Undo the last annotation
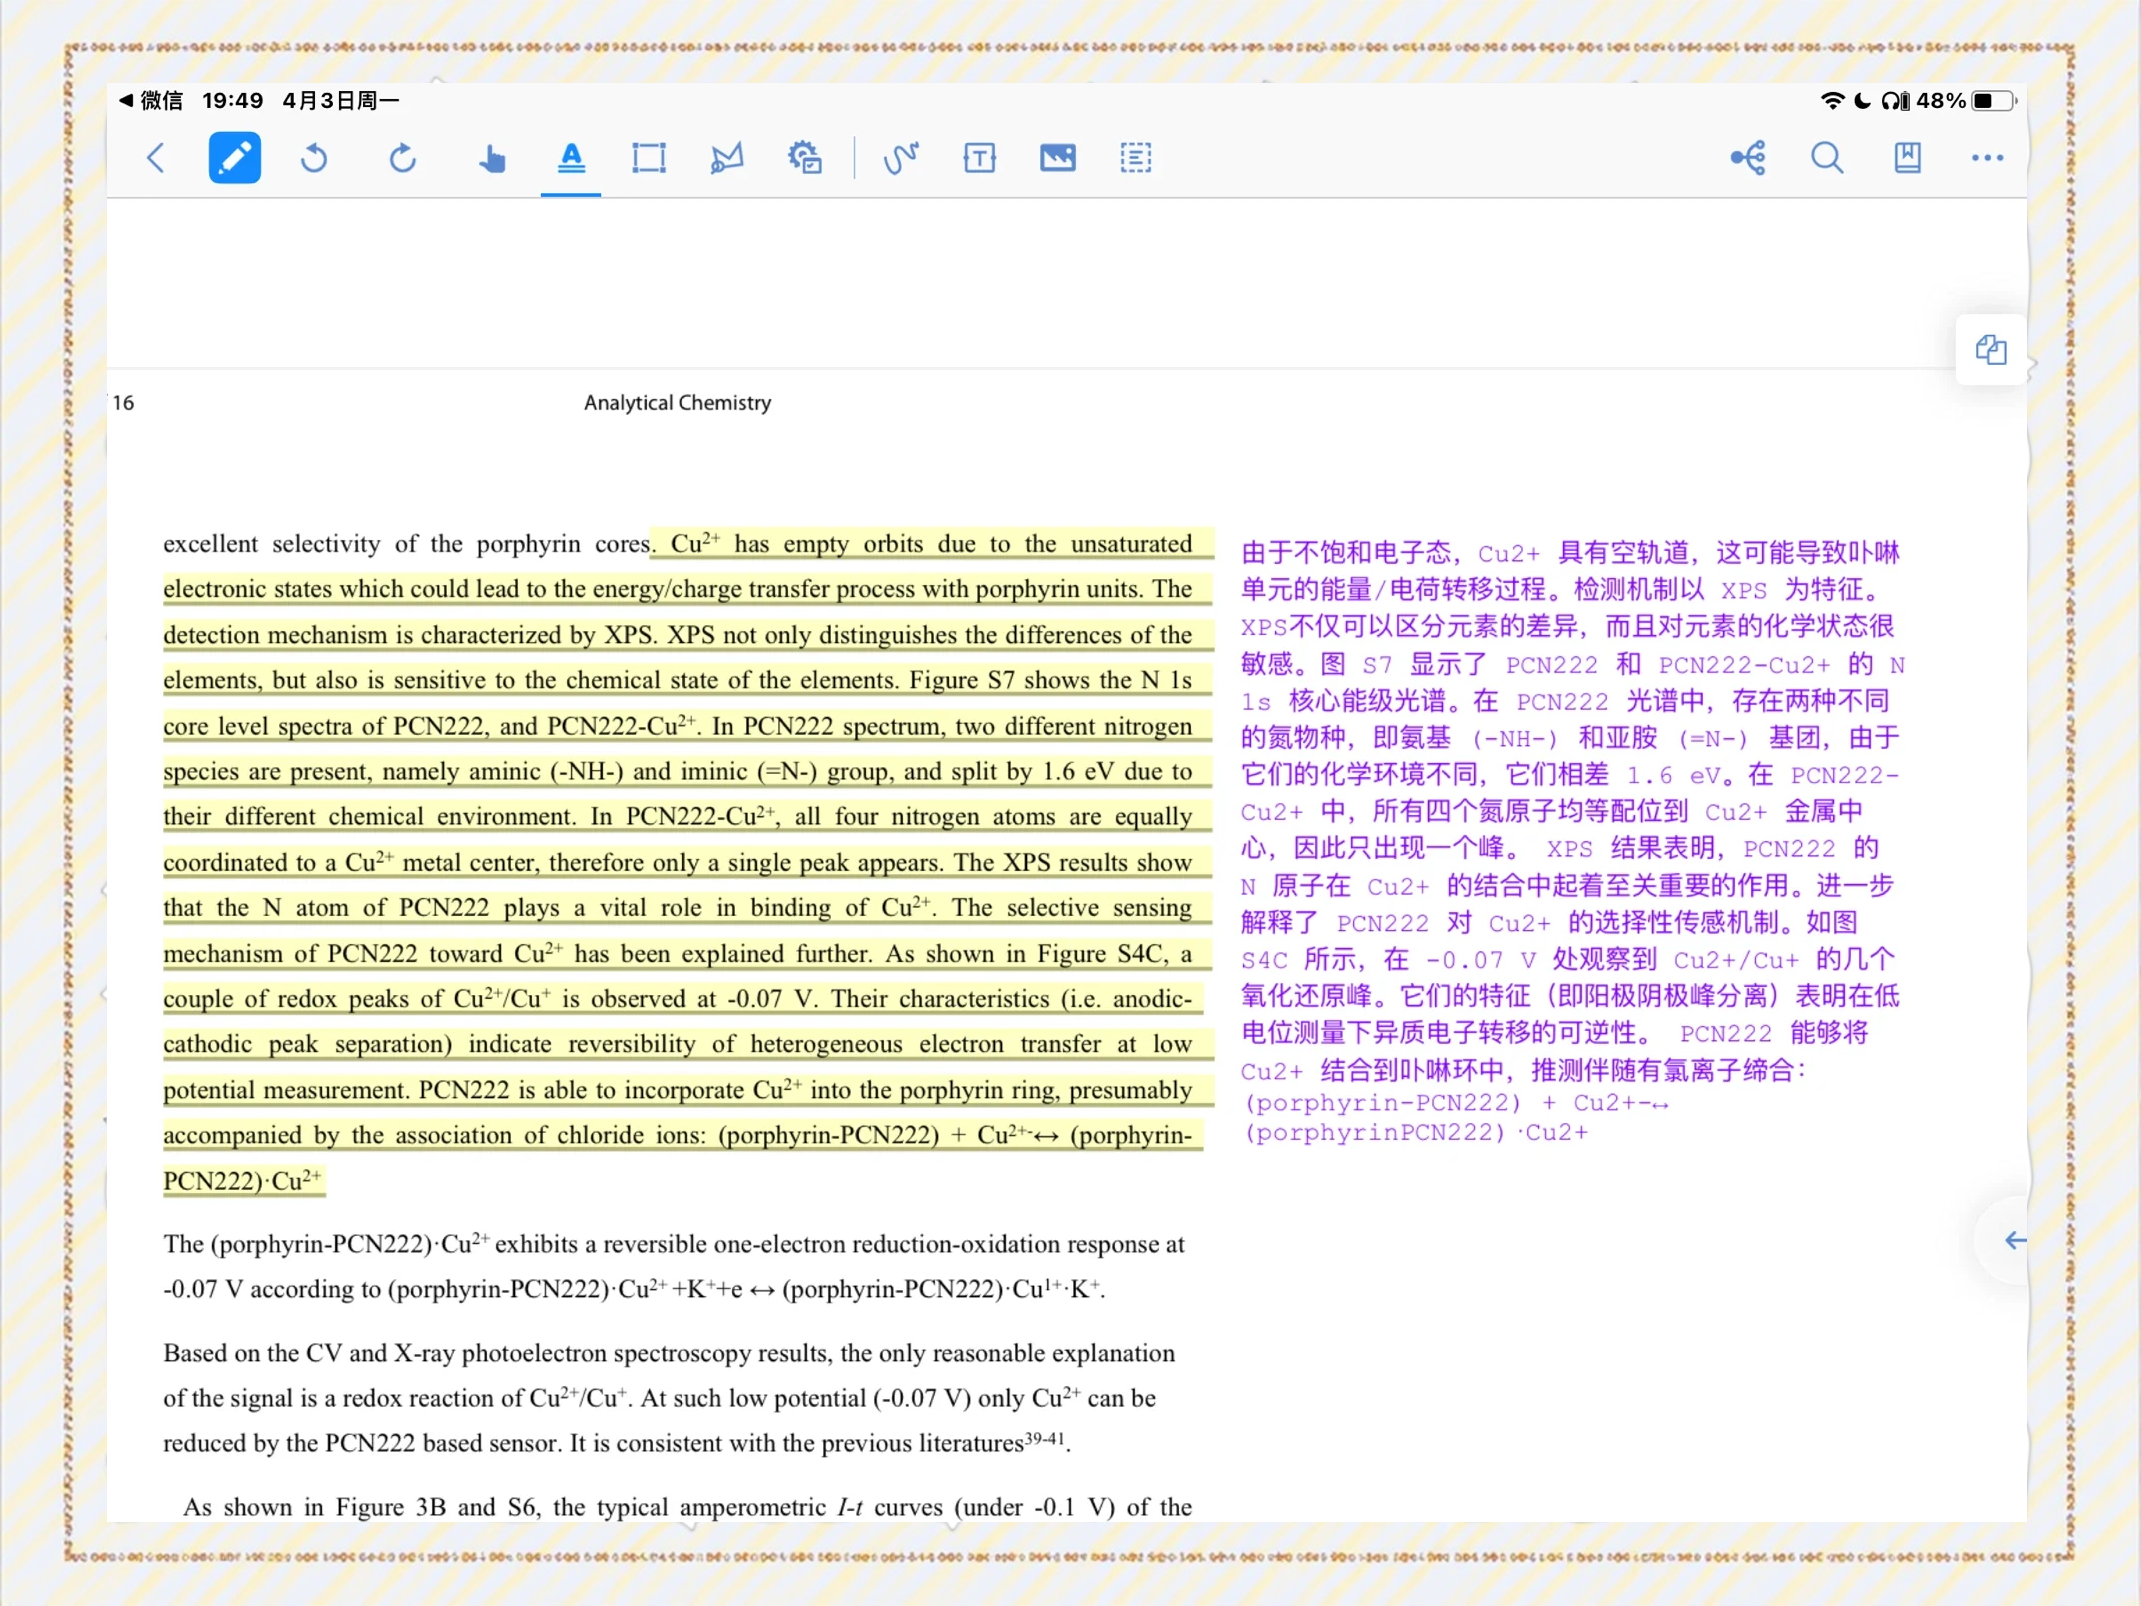 (x=314, y=158)
